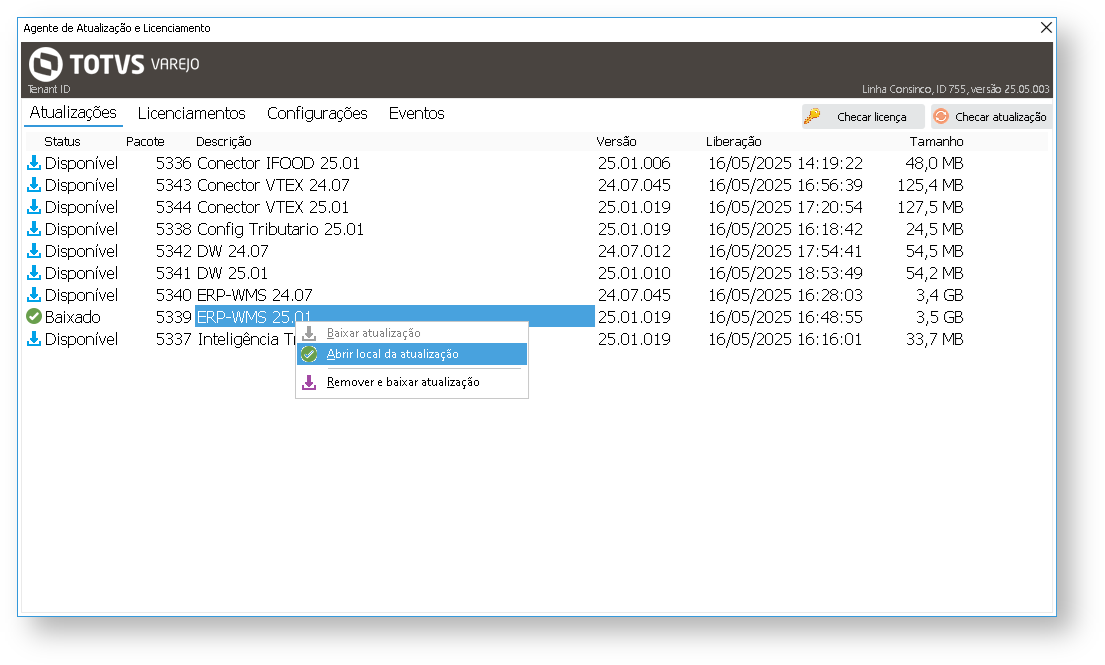Click the download icon for DW 24.07
This screenshot has height=665, width=1105.
point(33,251)
